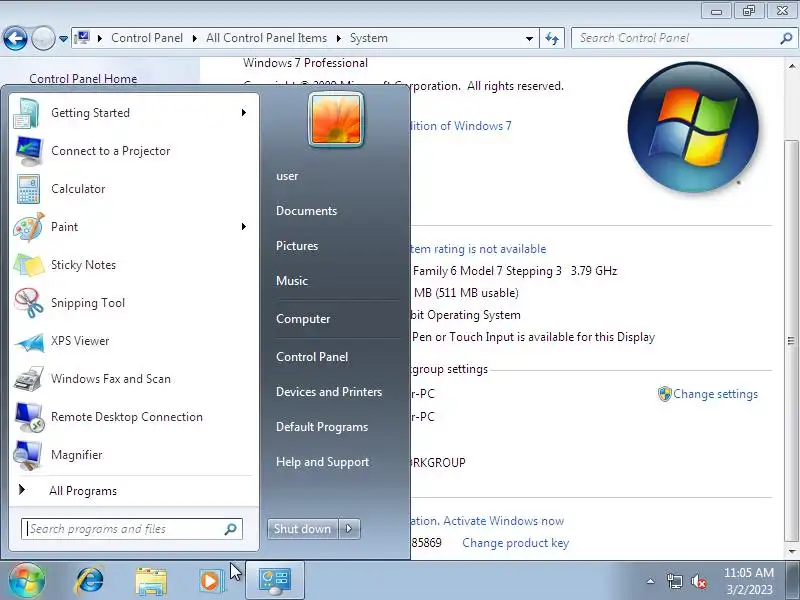The width and height of the screenshot is (800, 600).
Task: Open the user folder in Start menu
Action: pos(287,176)
